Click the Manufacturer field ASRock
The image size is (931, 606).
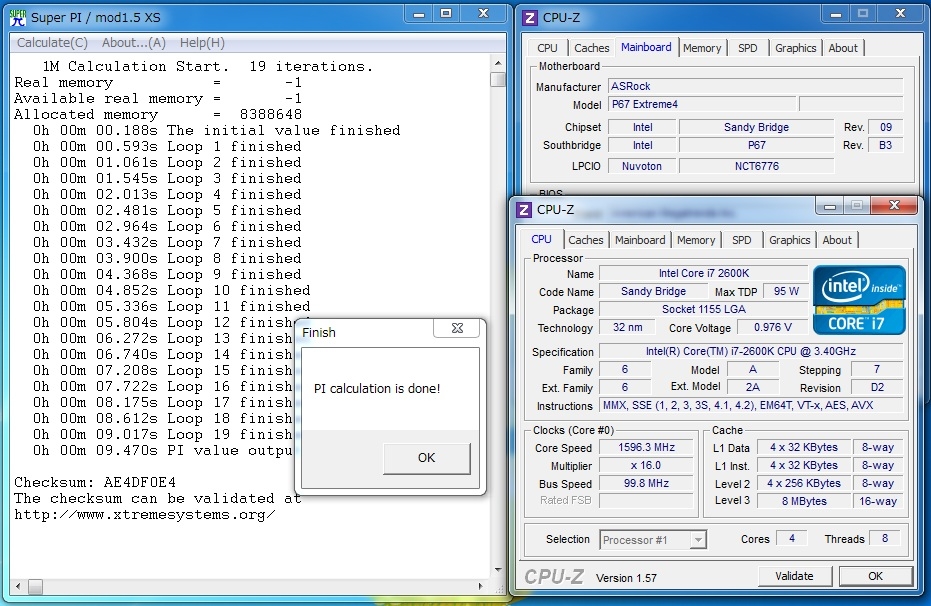755,86
